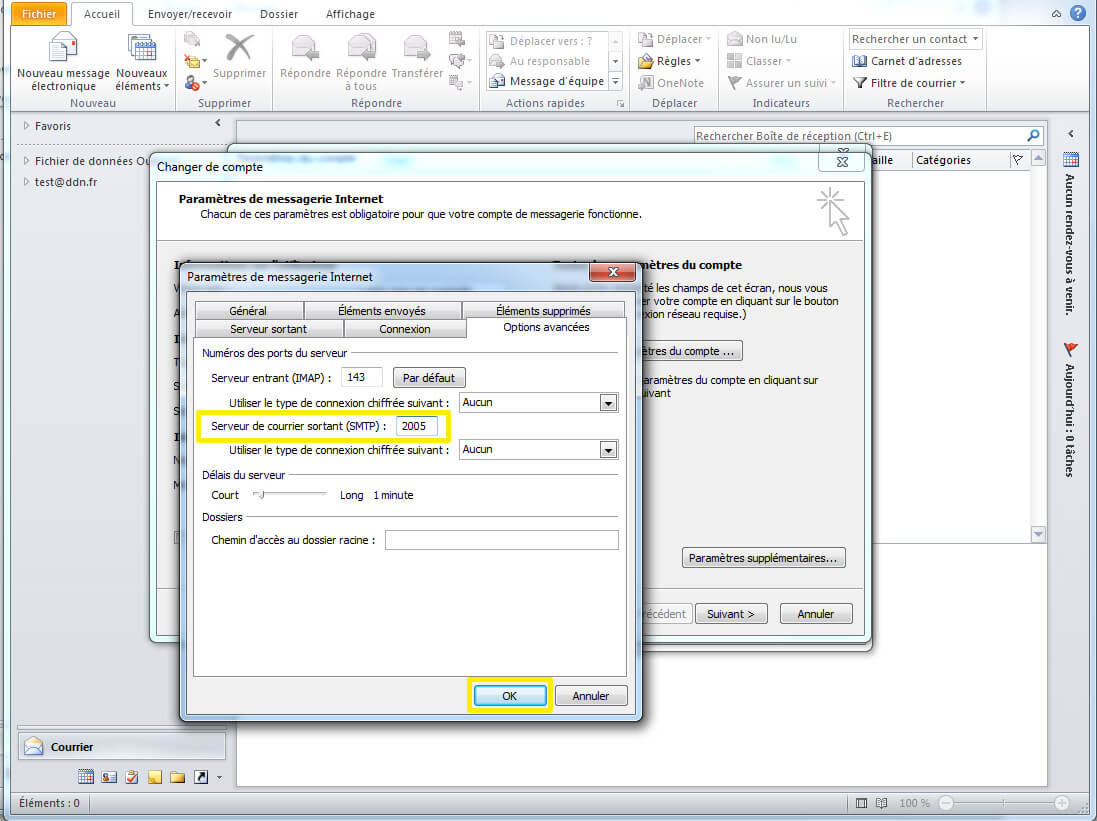This screenshot has height=821, width=1097.
Task: Open Contacts from navigation pane bottom icons
Action: click(109, 777)
